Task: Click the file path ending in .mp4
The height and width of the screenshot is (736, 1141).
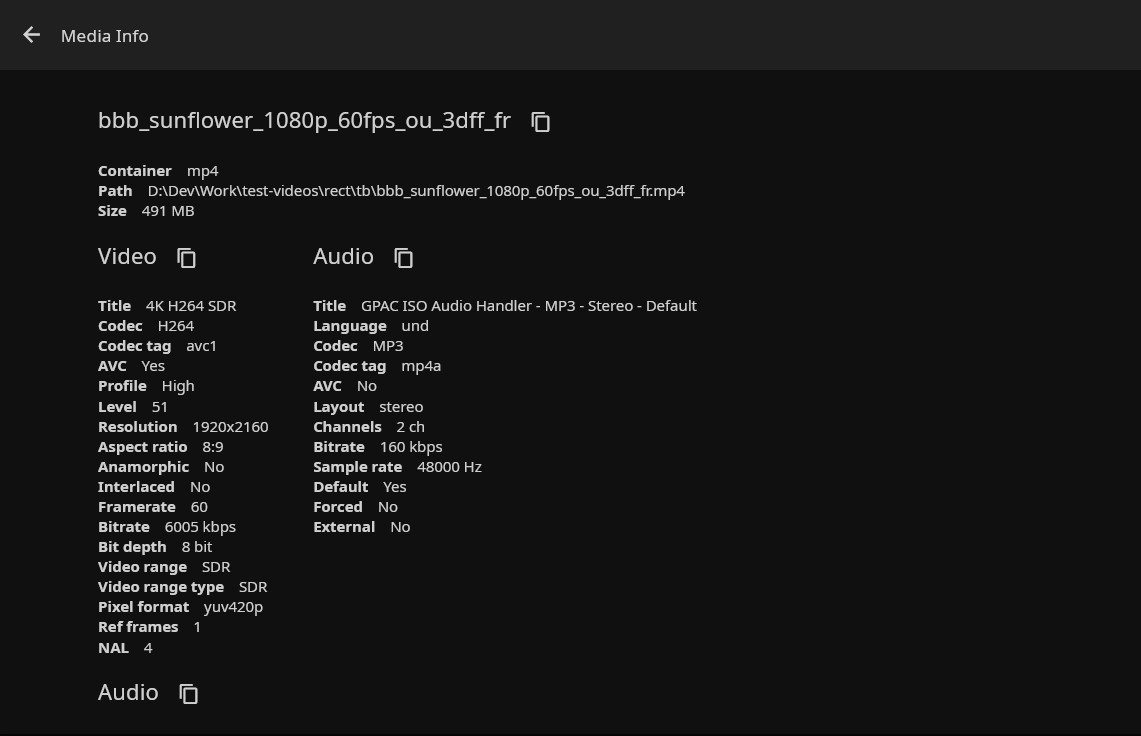Action: point(416,191)
